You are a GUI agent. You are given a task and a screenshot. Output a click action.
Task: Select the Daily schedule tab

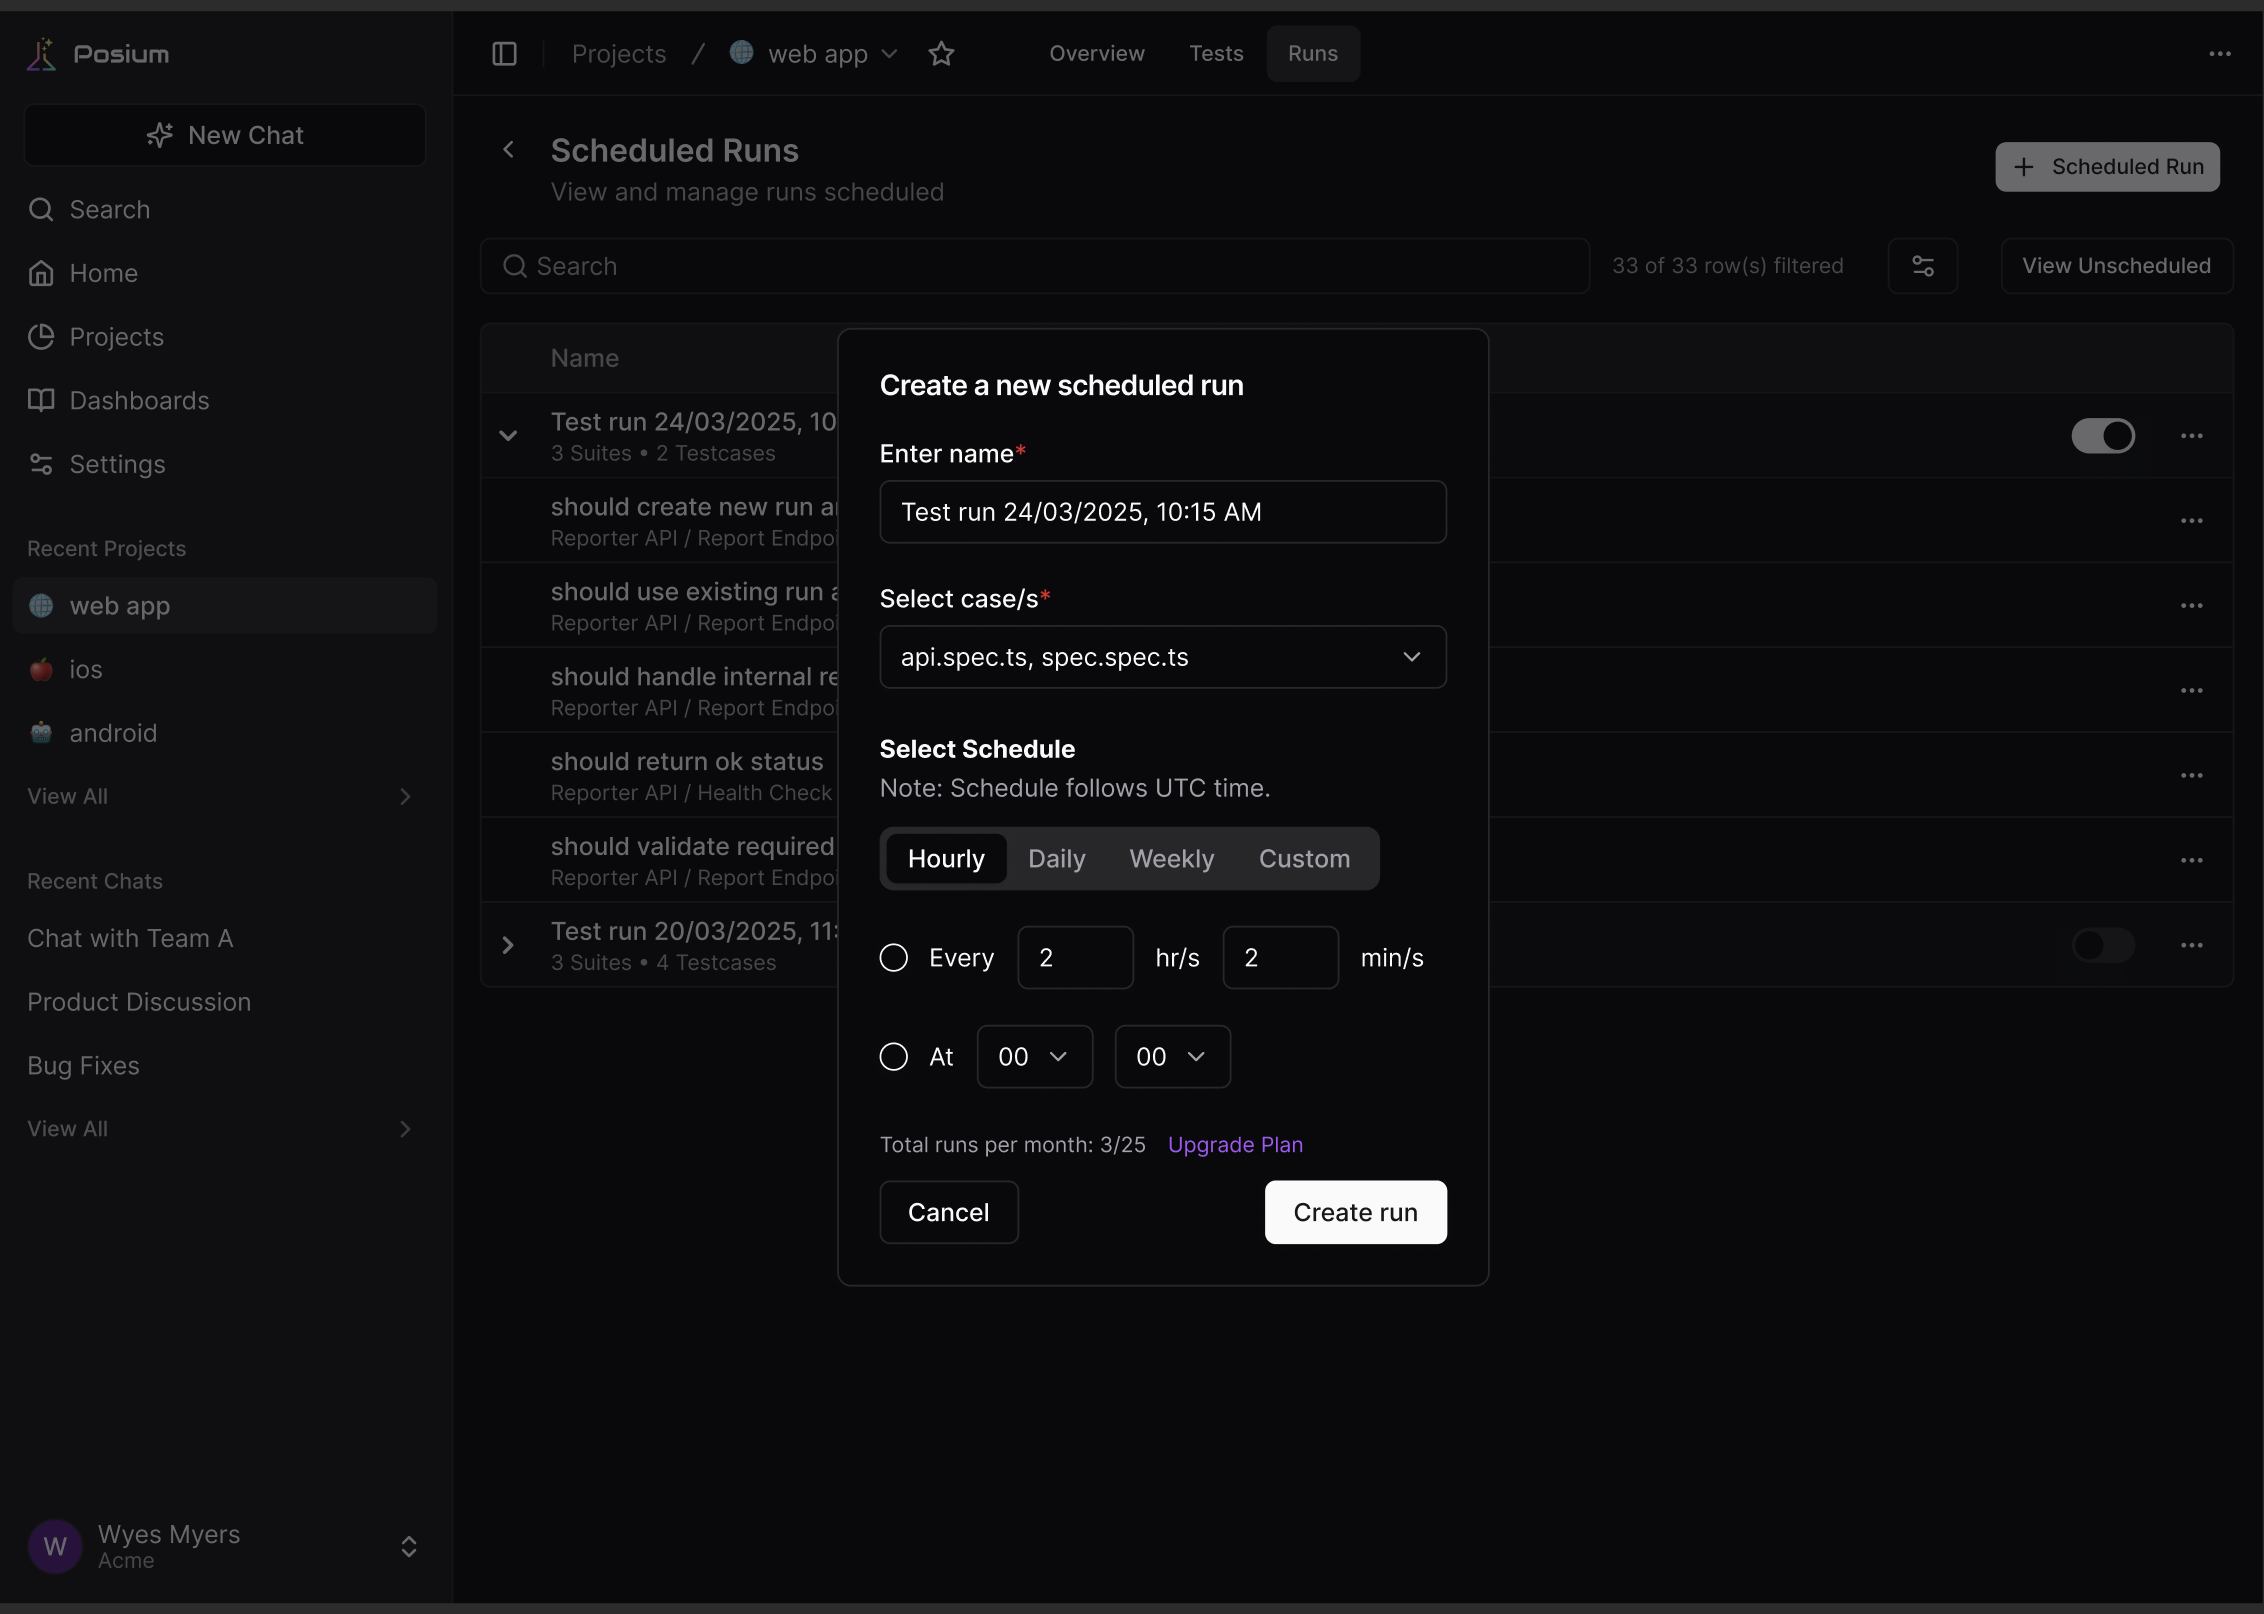[1057, 859]
